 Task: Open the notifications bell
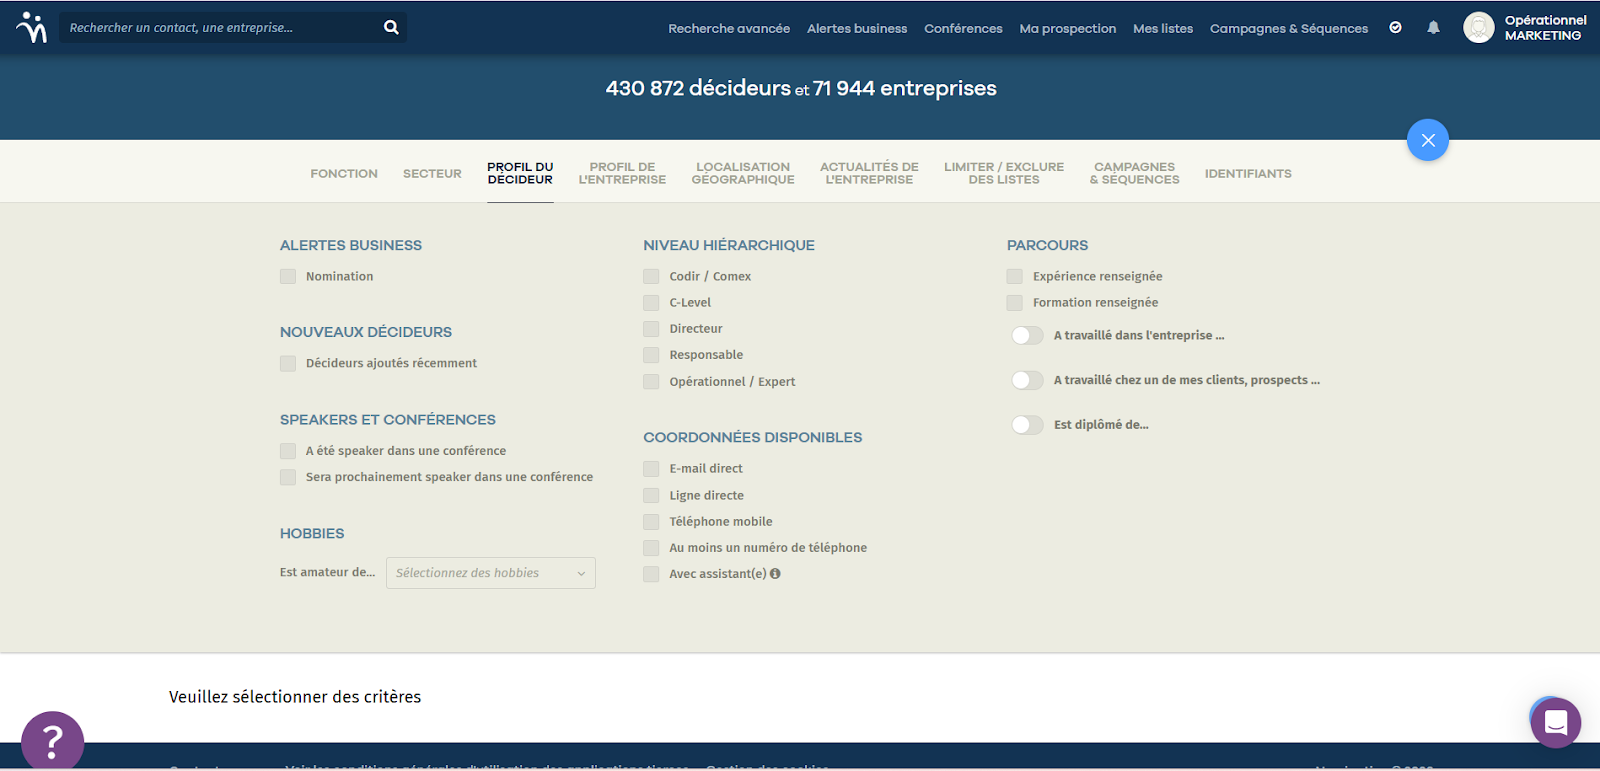click(x=1433, y=28)
